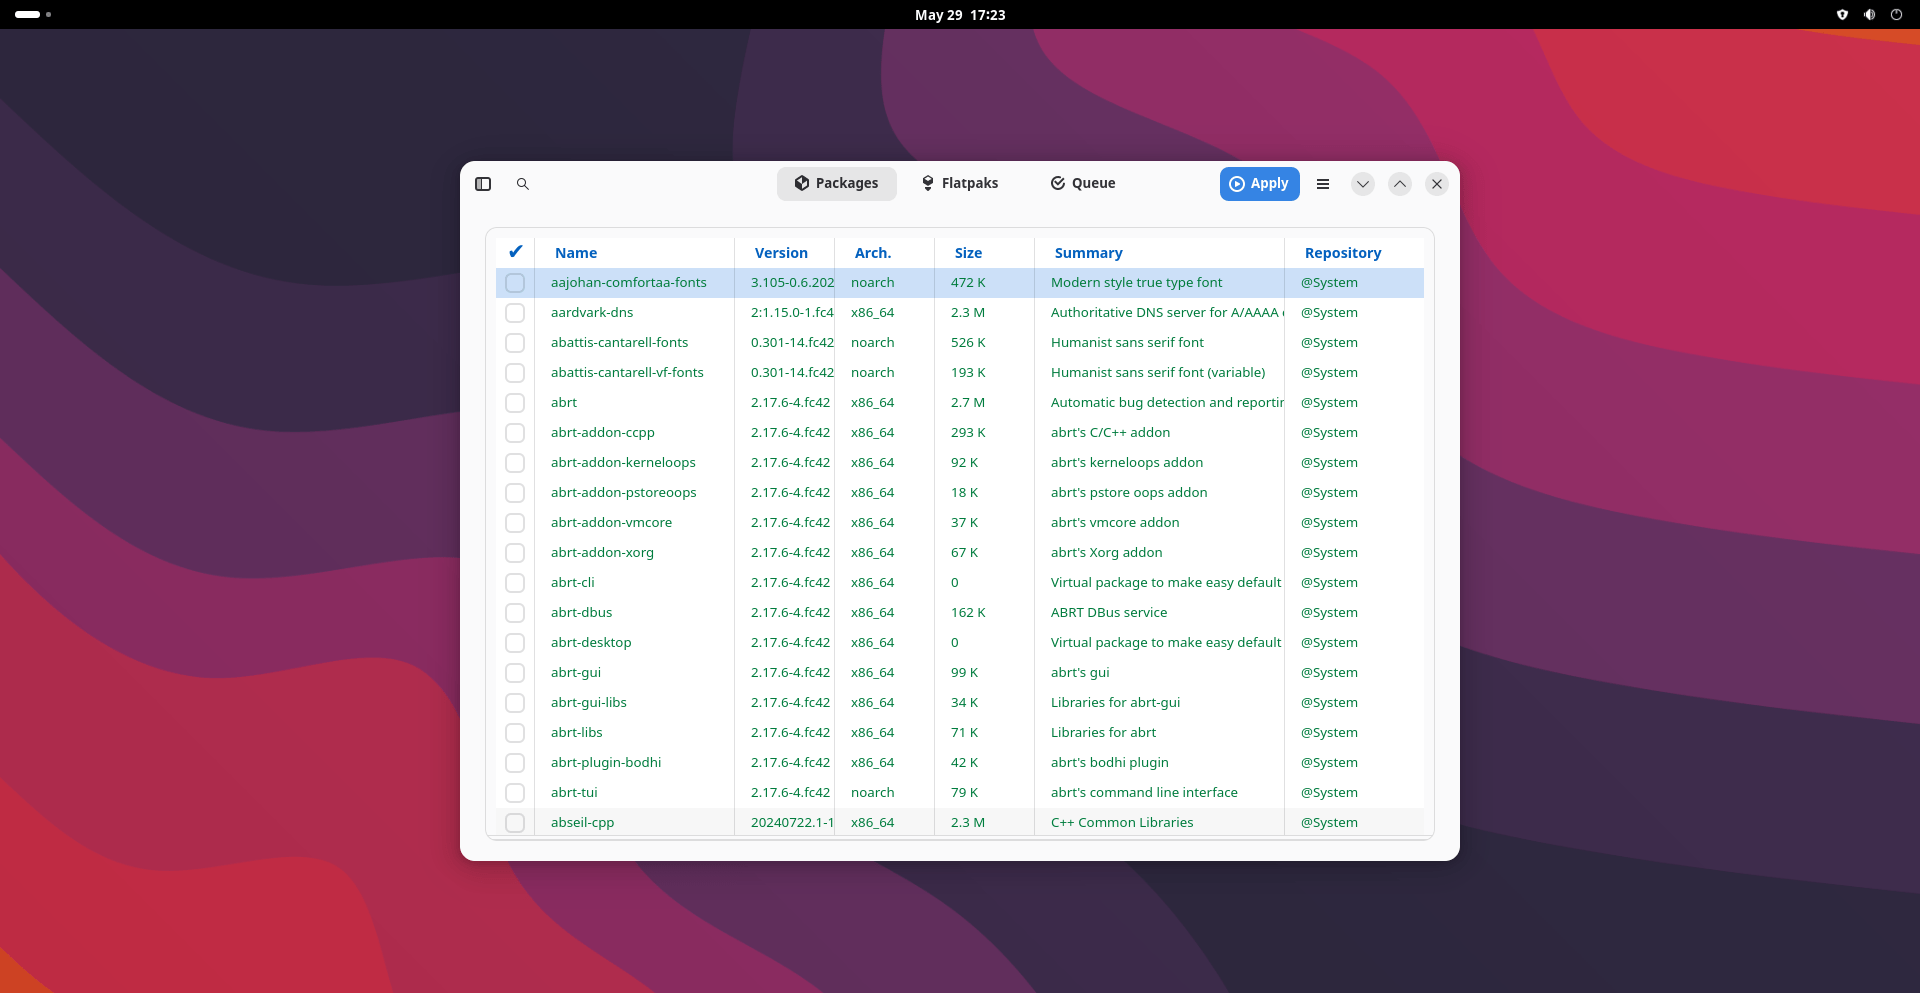Select the abseil-cpp package checkbox

tap(515, 823)
